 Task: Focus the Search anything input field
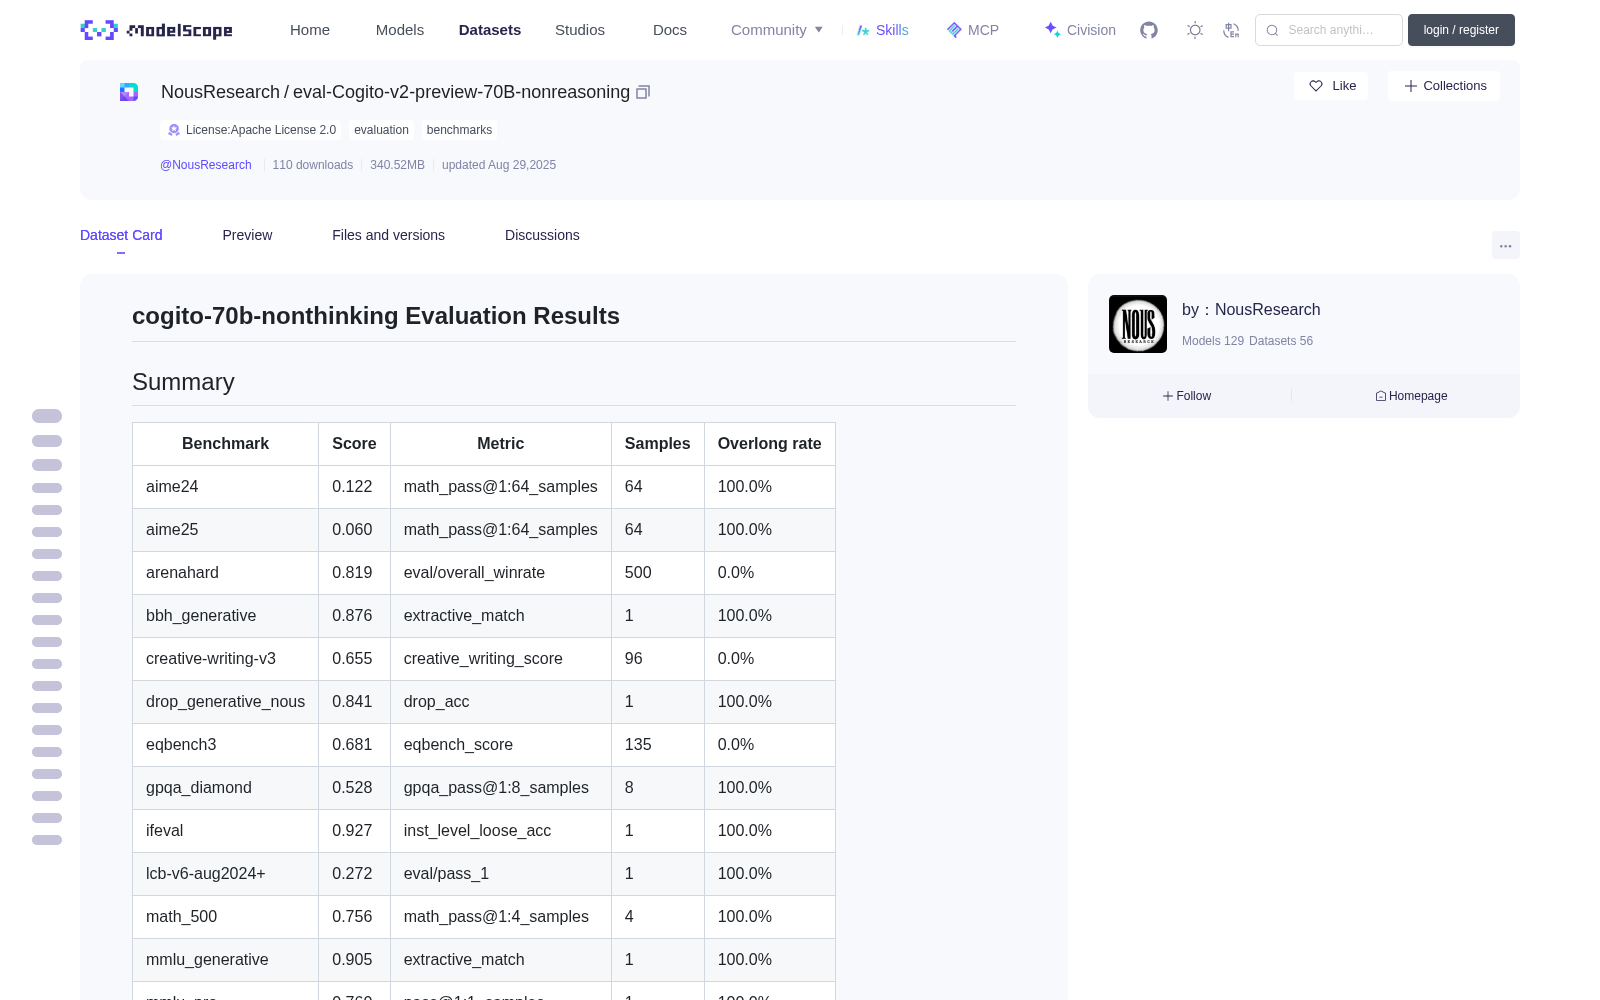1329,30
